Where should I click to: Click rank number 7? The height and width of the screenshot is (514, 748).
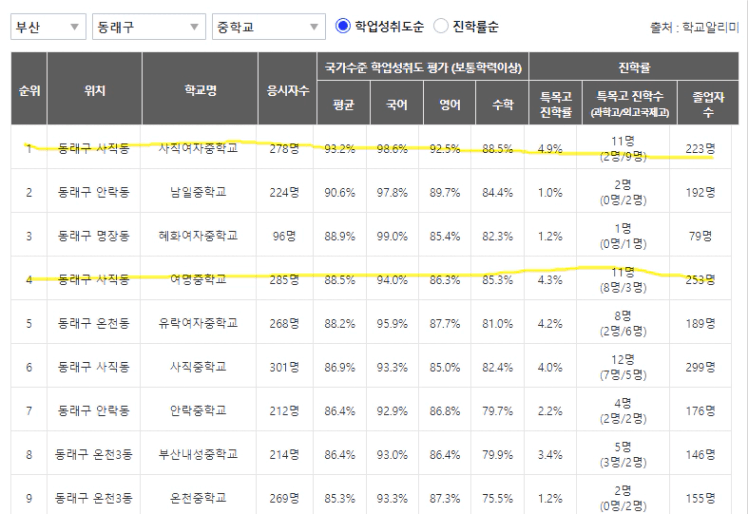click(x=29, y=411)
